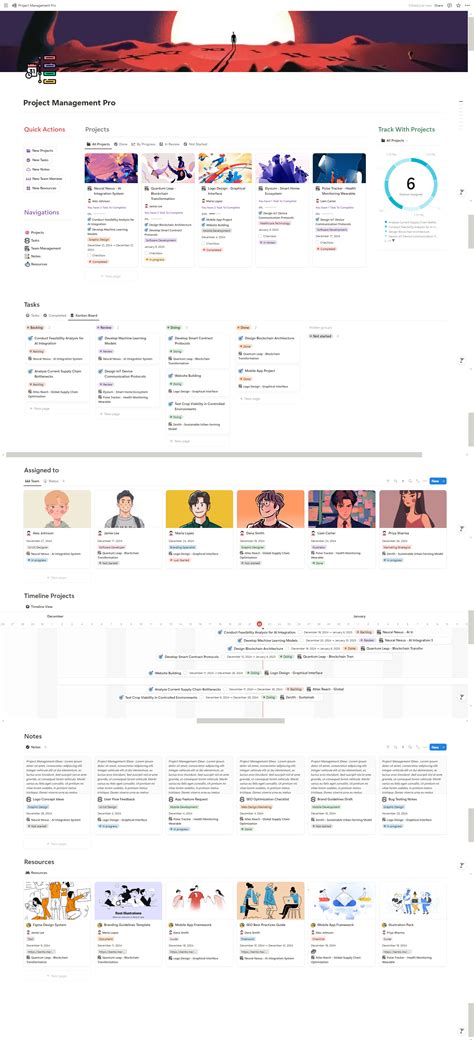Click the timeline horizontal scrollbar thumb
The image size is (474, 1043).
coord(241,720)
